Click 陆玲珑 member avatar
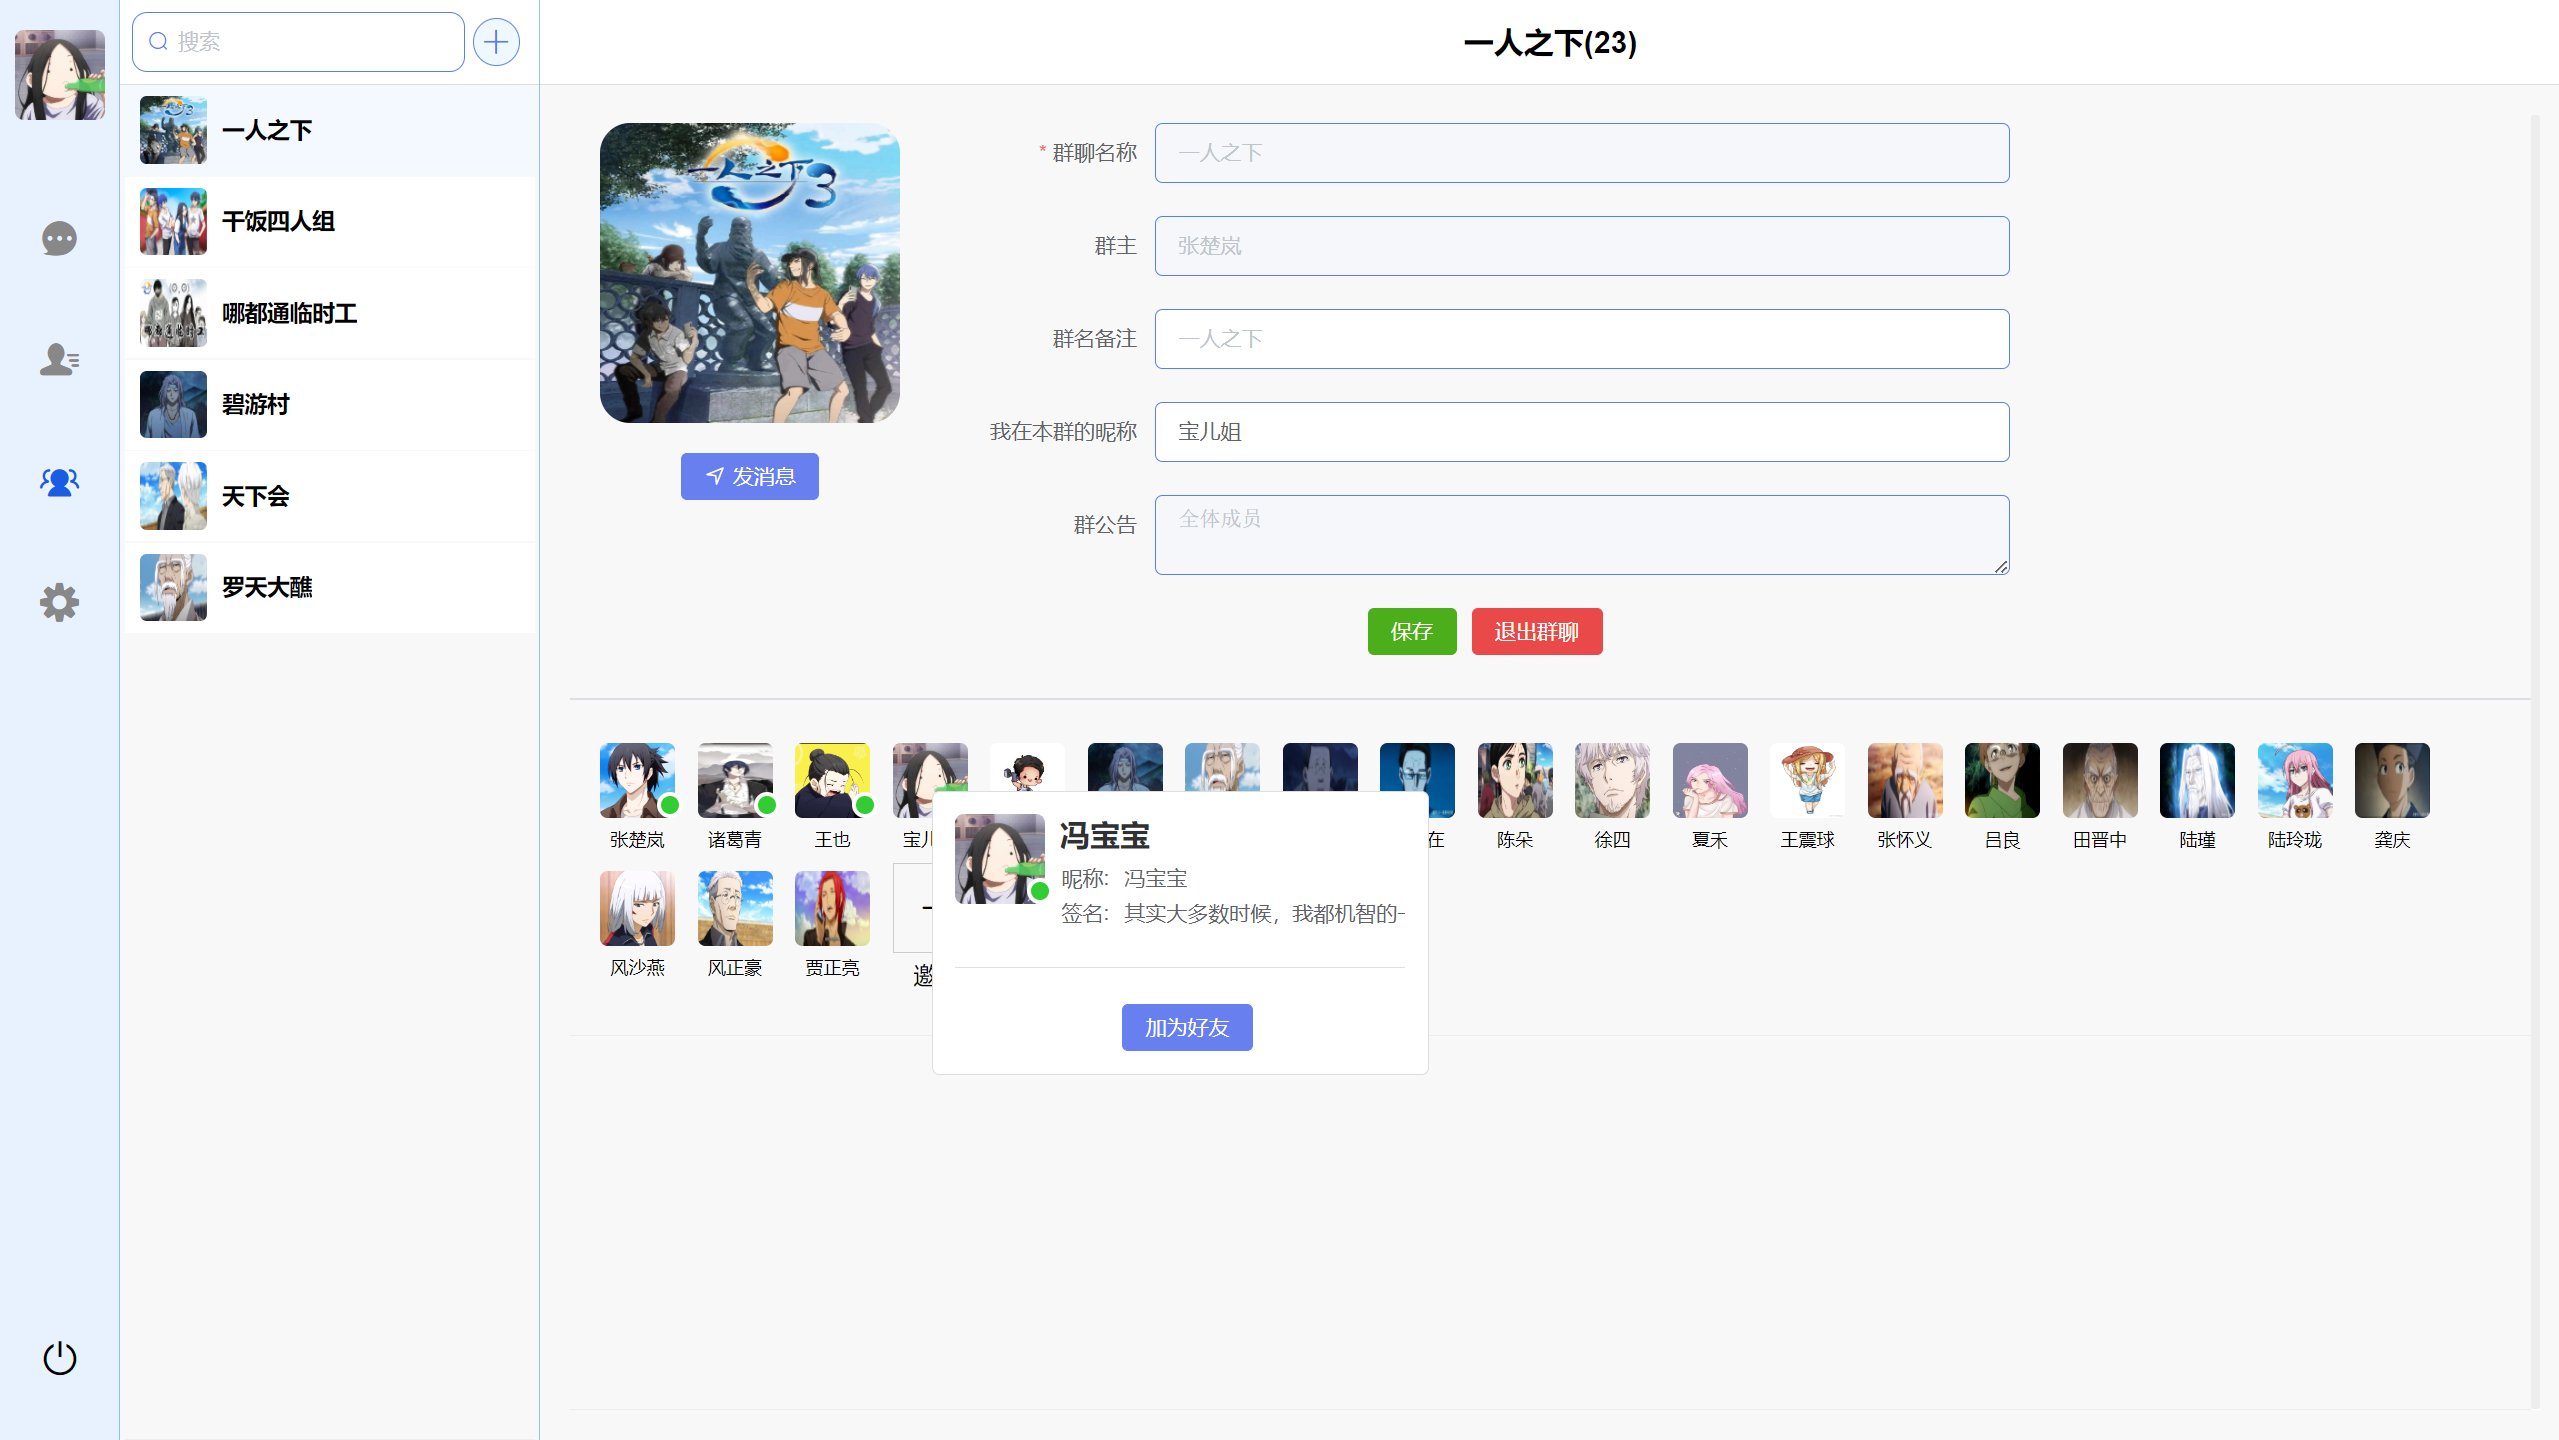The width and height of the screenshot is (2559, 1440). (2294, 780)
